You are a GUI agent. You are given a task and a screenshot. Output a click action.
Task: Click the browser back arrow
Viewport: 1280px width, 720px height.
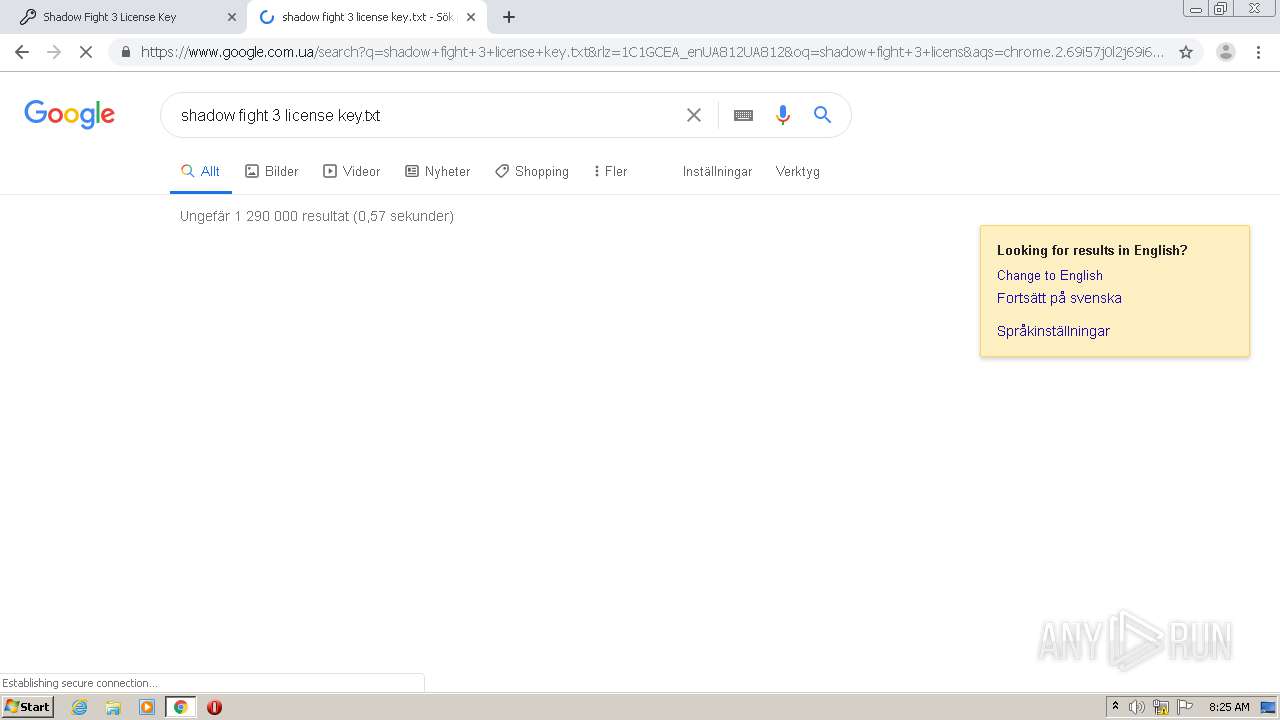point(22,52)
